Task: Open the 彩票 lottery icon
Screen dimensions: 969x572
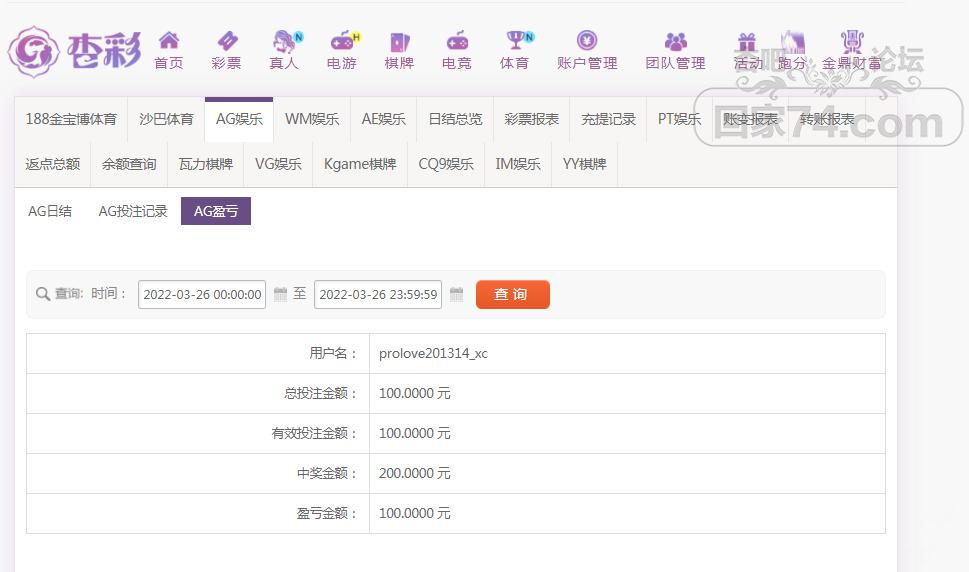Action: point(226,42)
